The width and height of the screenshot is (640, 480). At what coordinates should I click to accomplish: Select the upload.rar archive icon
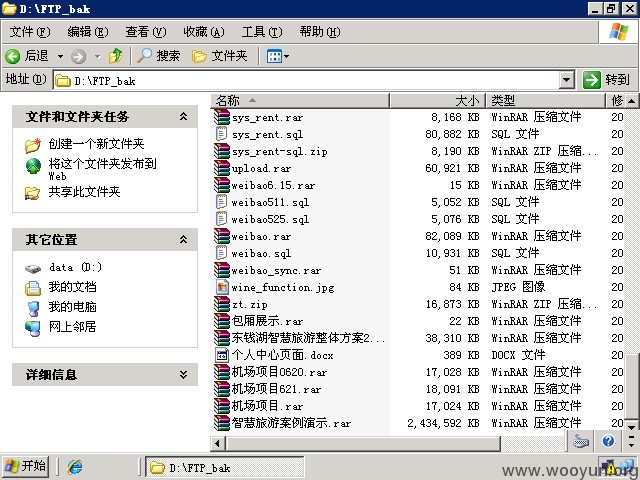[x=222, y=168]
